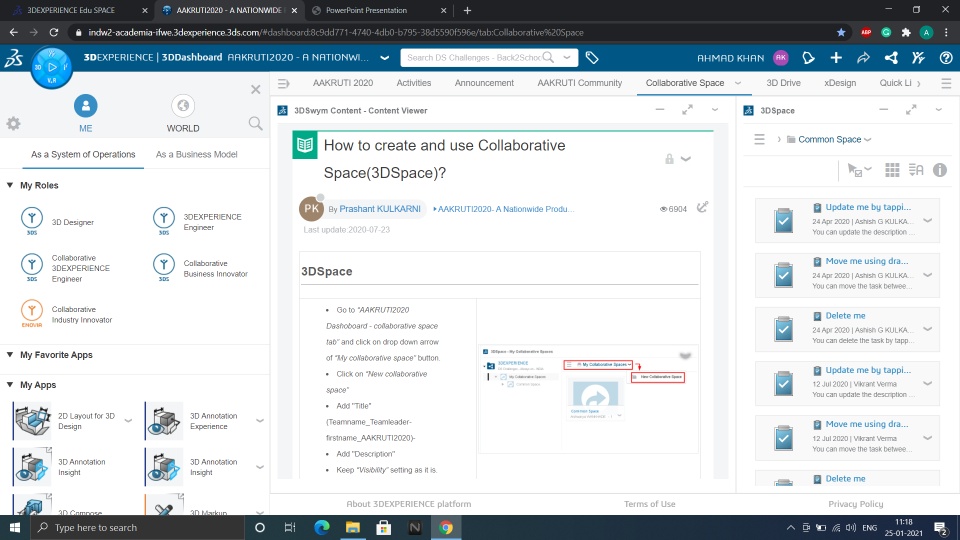960x540 pixels.
Task: Open the dashboard name dropdown arrow
Action: pyautogui.click(x=384, y=58)
